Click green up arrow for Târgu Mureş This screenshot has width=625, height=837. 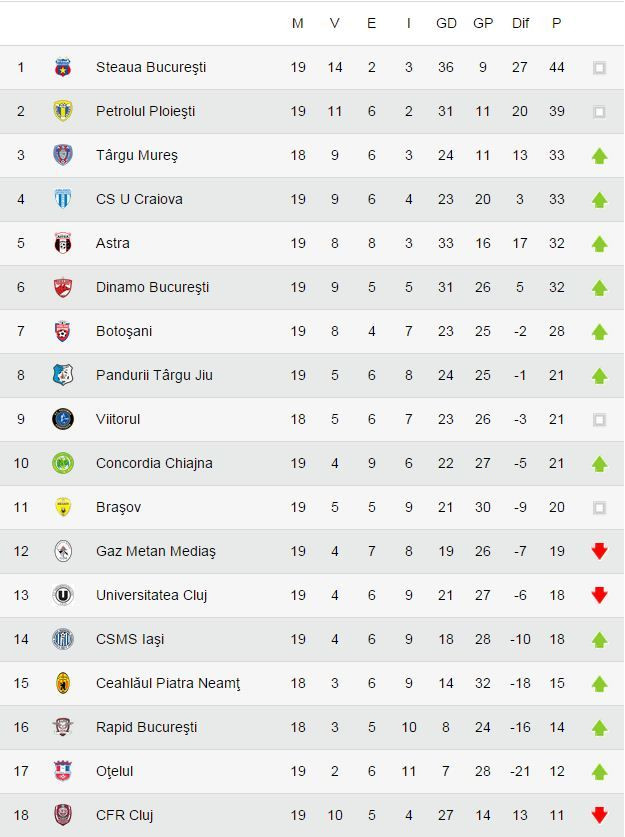599,155
